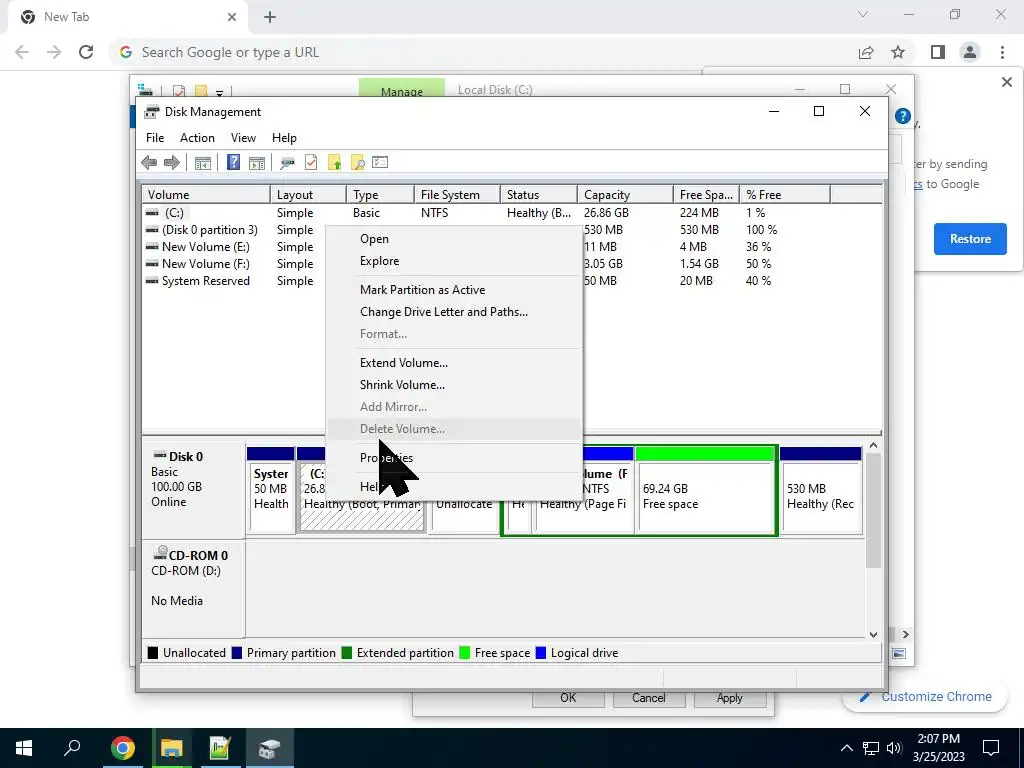Choose Explore in the context menu
This screenshot has height=768, width=1024.
(x=454, y=261)
